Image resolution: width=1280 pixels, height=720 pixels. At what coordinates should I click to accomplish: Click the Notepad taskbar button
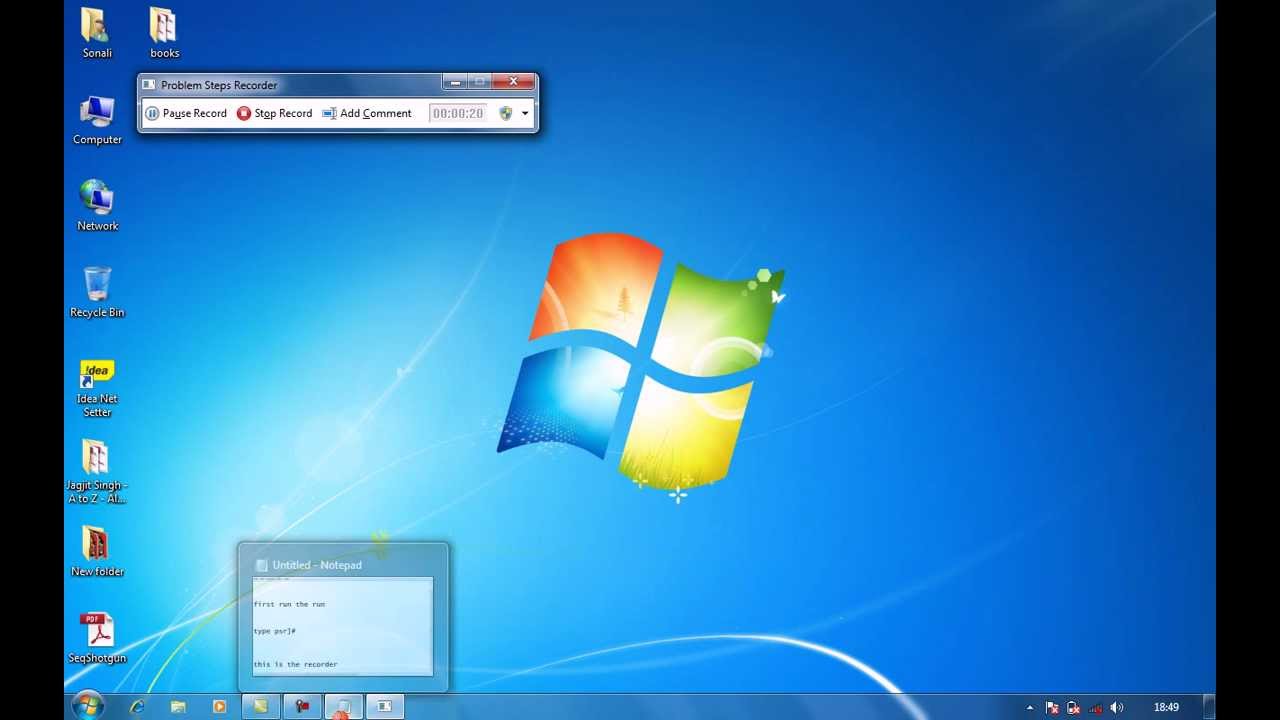[343, 706]
